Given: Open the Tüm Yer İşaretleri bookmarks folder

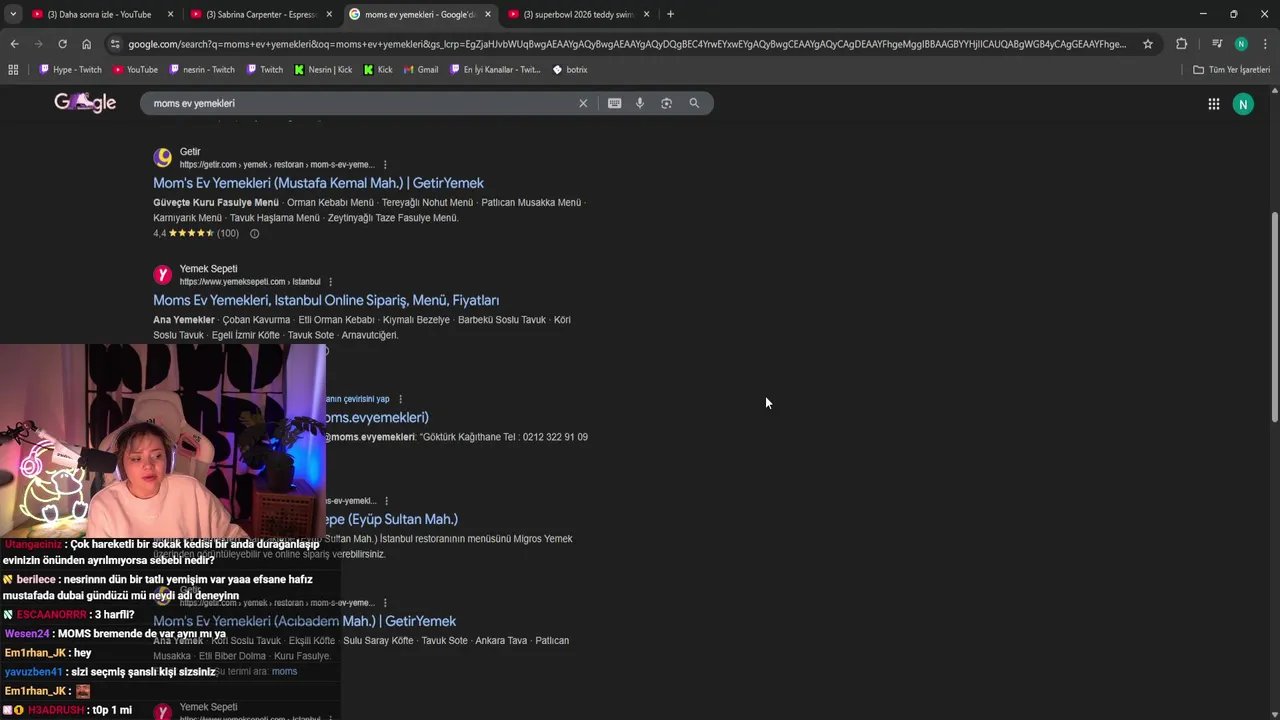Looking at the screenshot, I should pyautogui.click(x=1231, y=70).
